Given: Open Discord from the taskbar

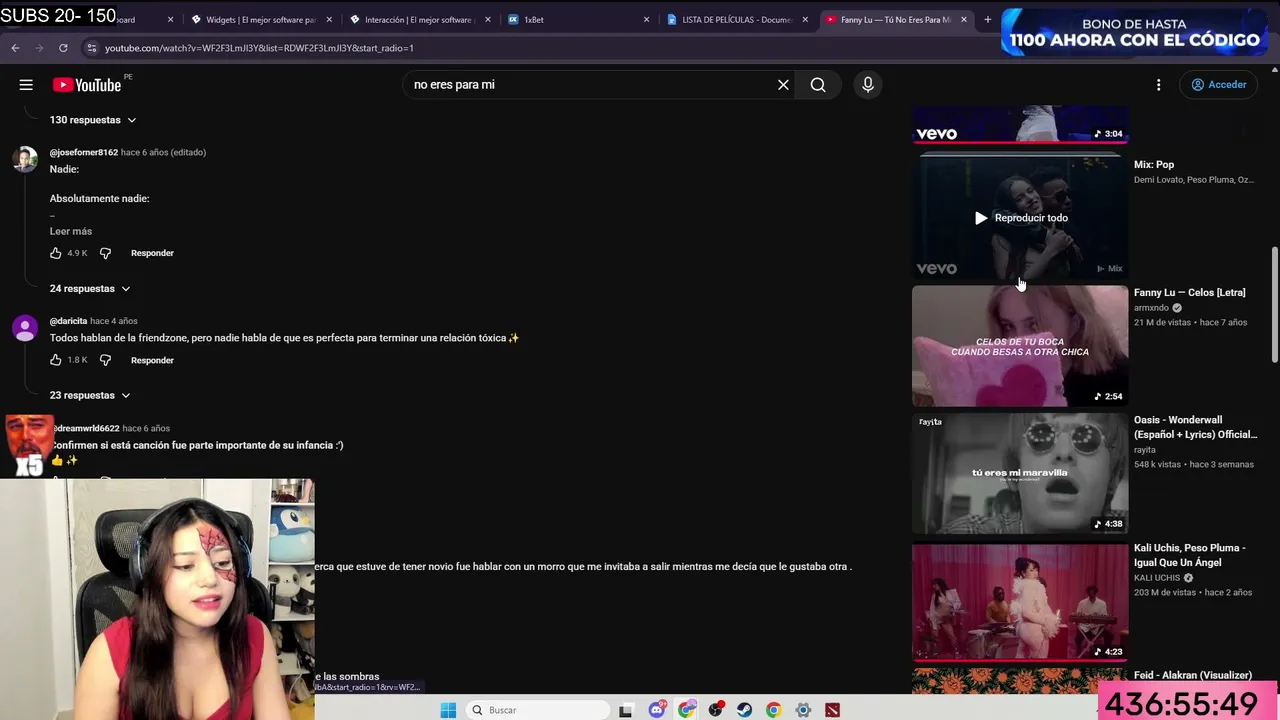Looking at the screenshot, I should point(657,710).
